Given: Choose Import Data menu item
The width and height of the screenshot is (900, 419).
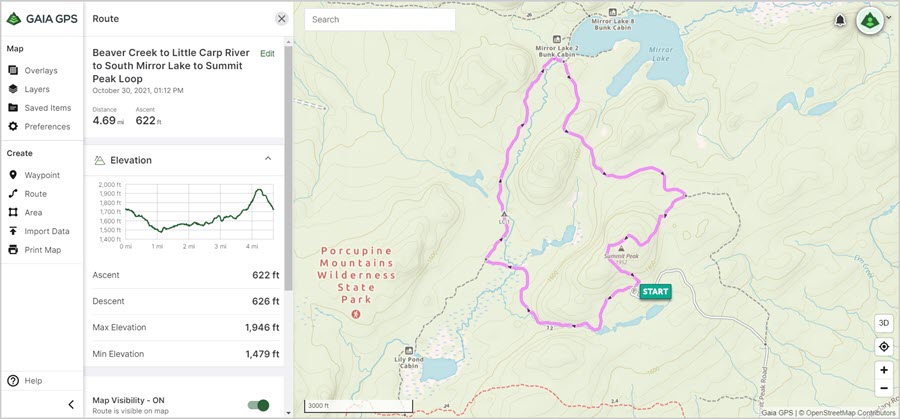Looking at the screenshot, I should pyautogui.click(x=46, y=231).
